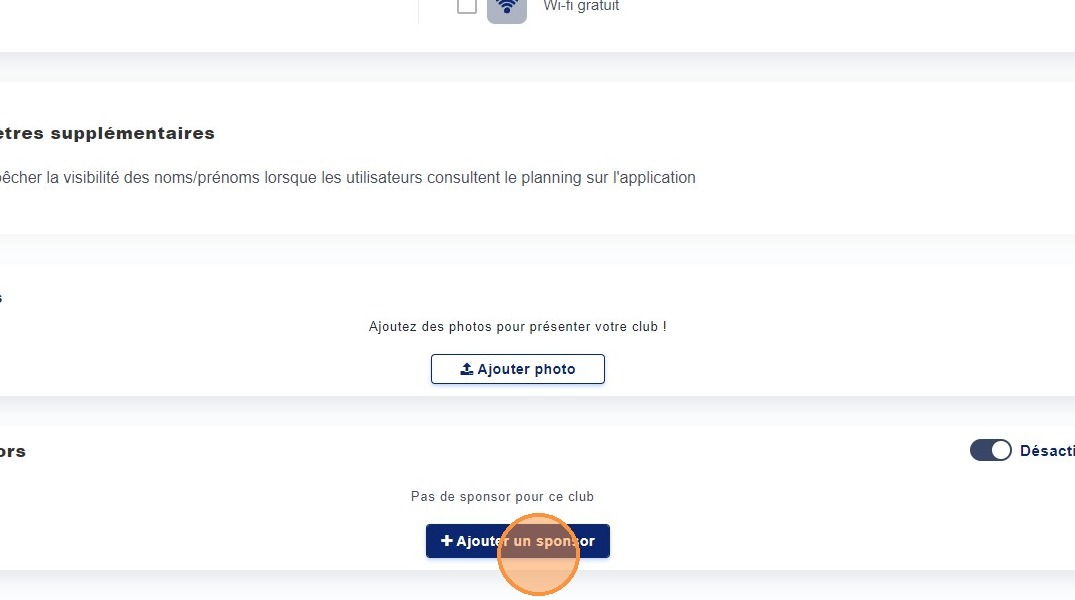This screenshot has height=600, width=1075.
Task: Toggle the sponsors activation switch
Action: (x=991, y=451)
